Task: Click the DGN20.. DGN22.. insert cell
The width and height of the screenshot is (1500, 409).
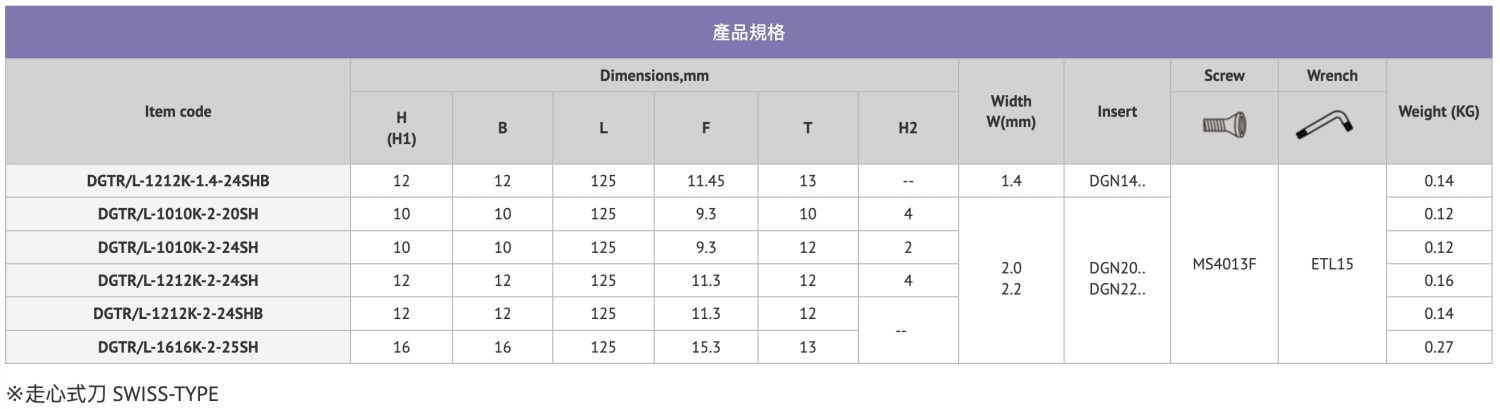Action: 1117,280
